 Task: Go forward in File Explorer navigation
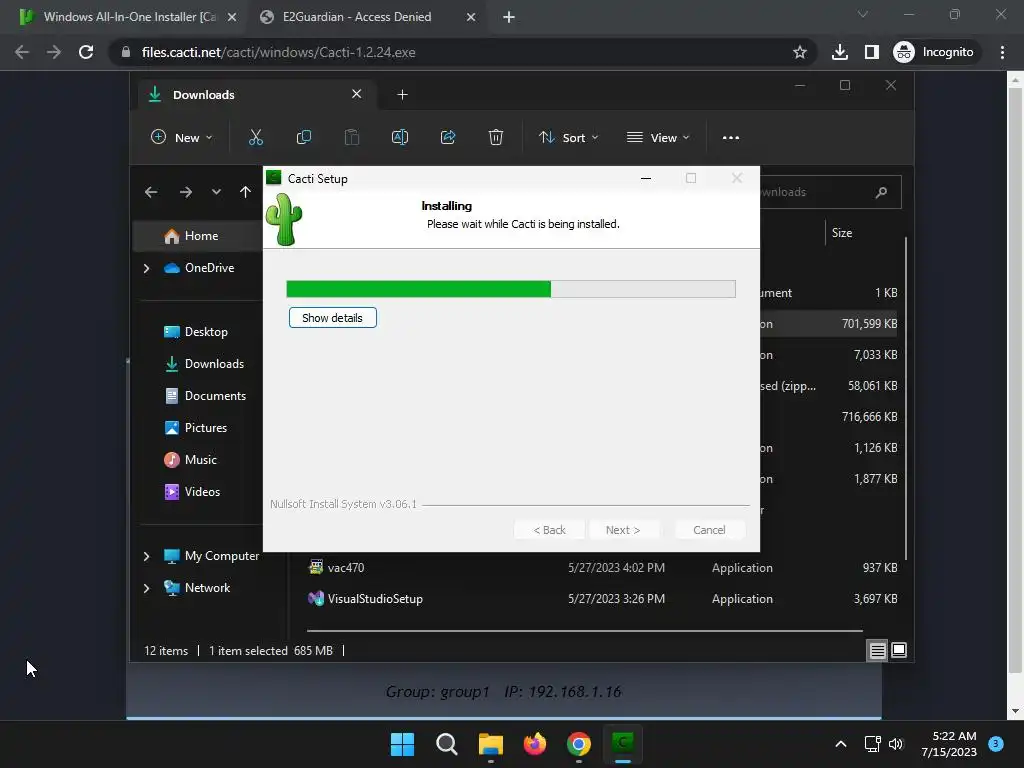[x=185, y=192]
